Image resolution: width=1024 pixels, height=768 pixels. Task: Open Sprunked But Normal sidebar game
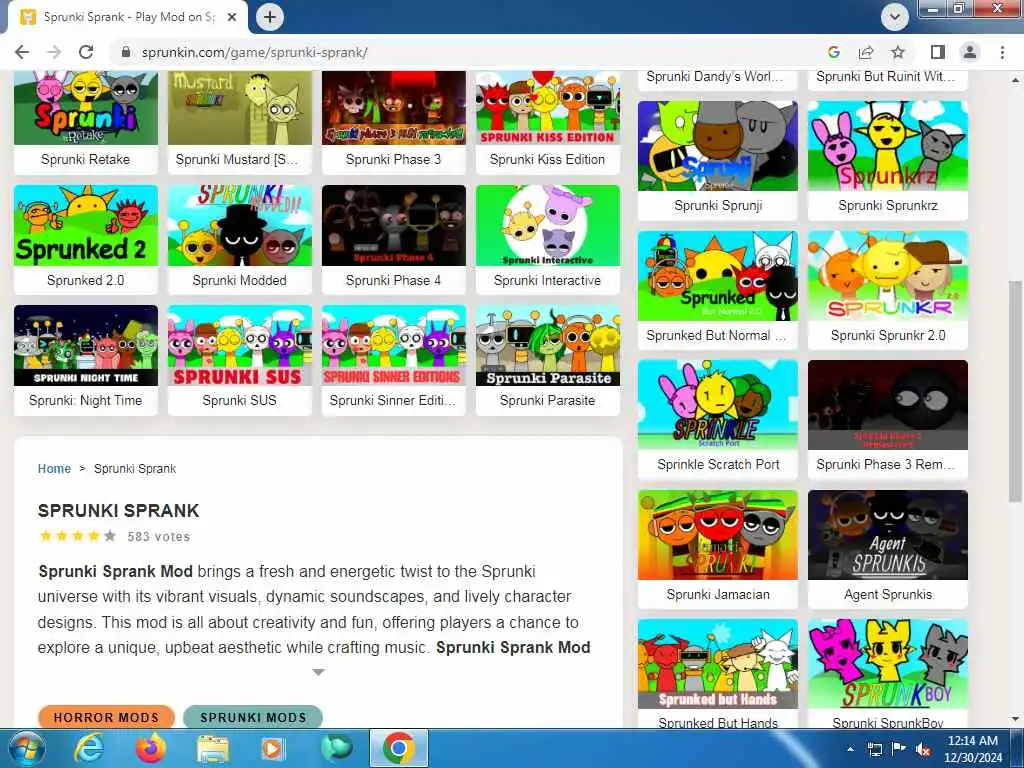[x=718, y=290]
